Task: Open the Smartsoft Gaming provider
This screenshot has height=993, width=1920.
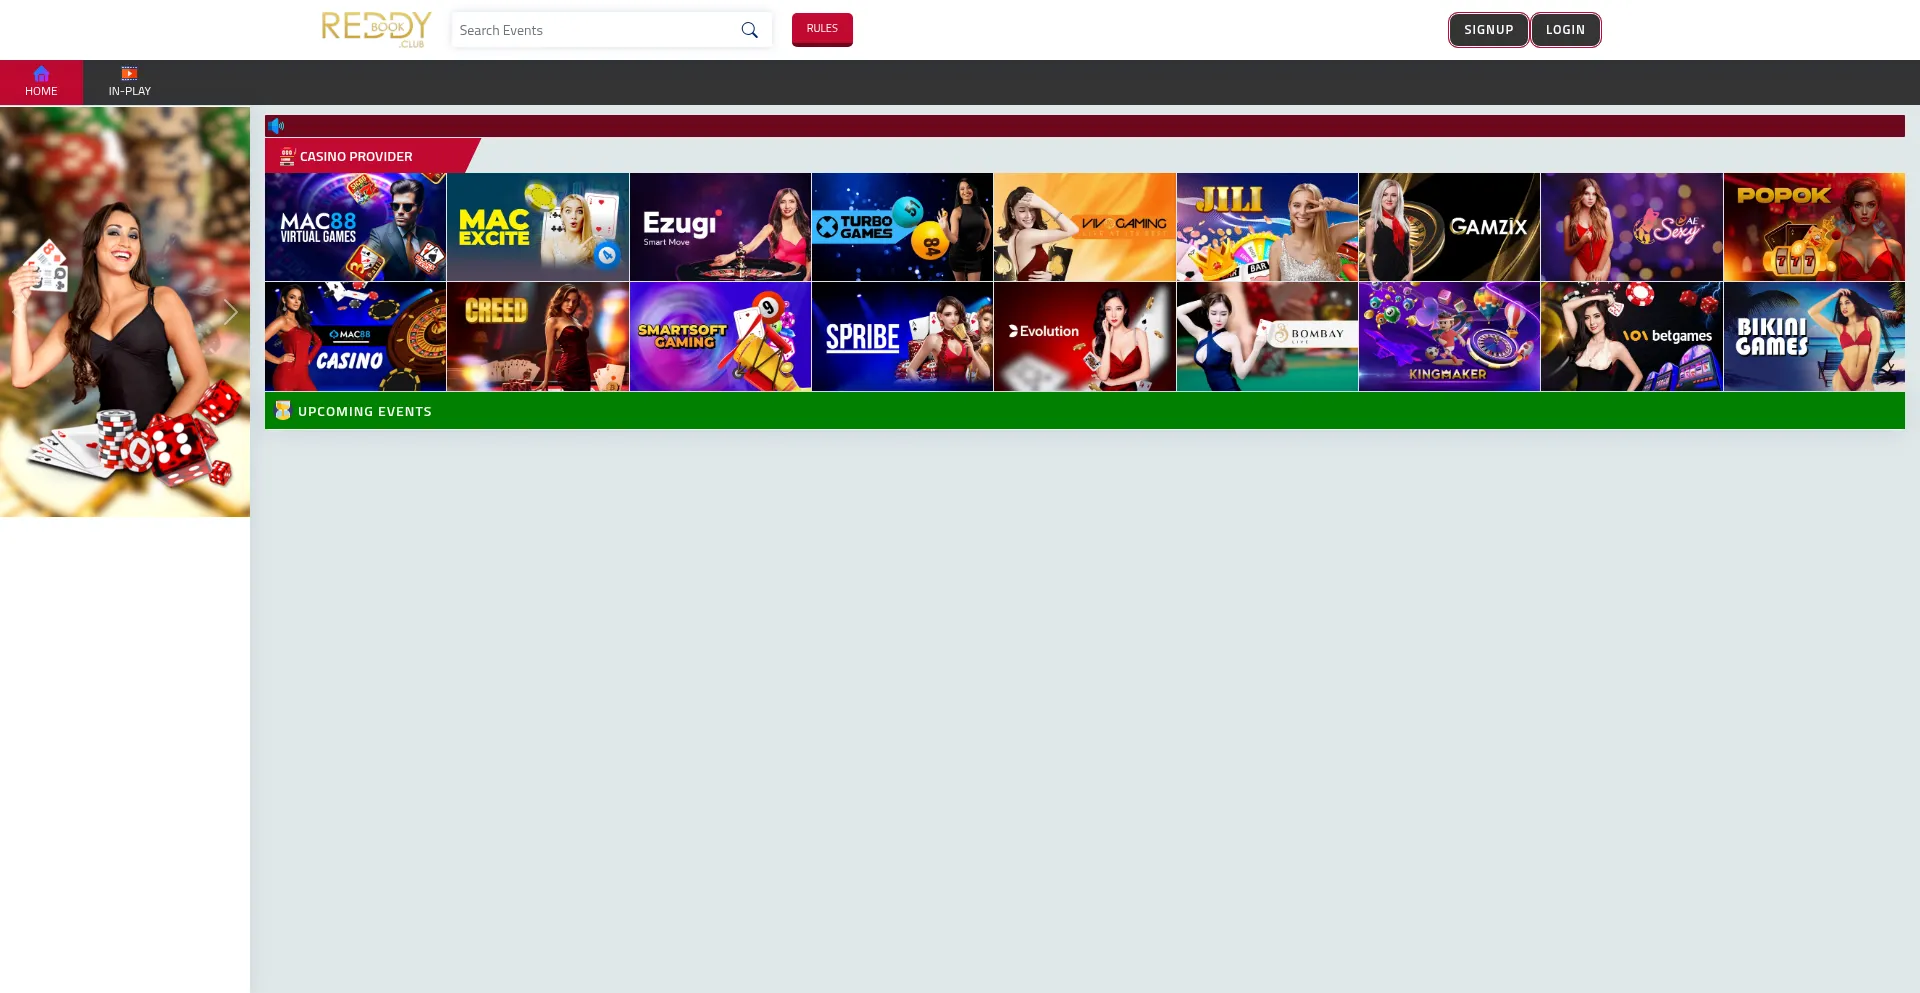Action: pos(720,336)
